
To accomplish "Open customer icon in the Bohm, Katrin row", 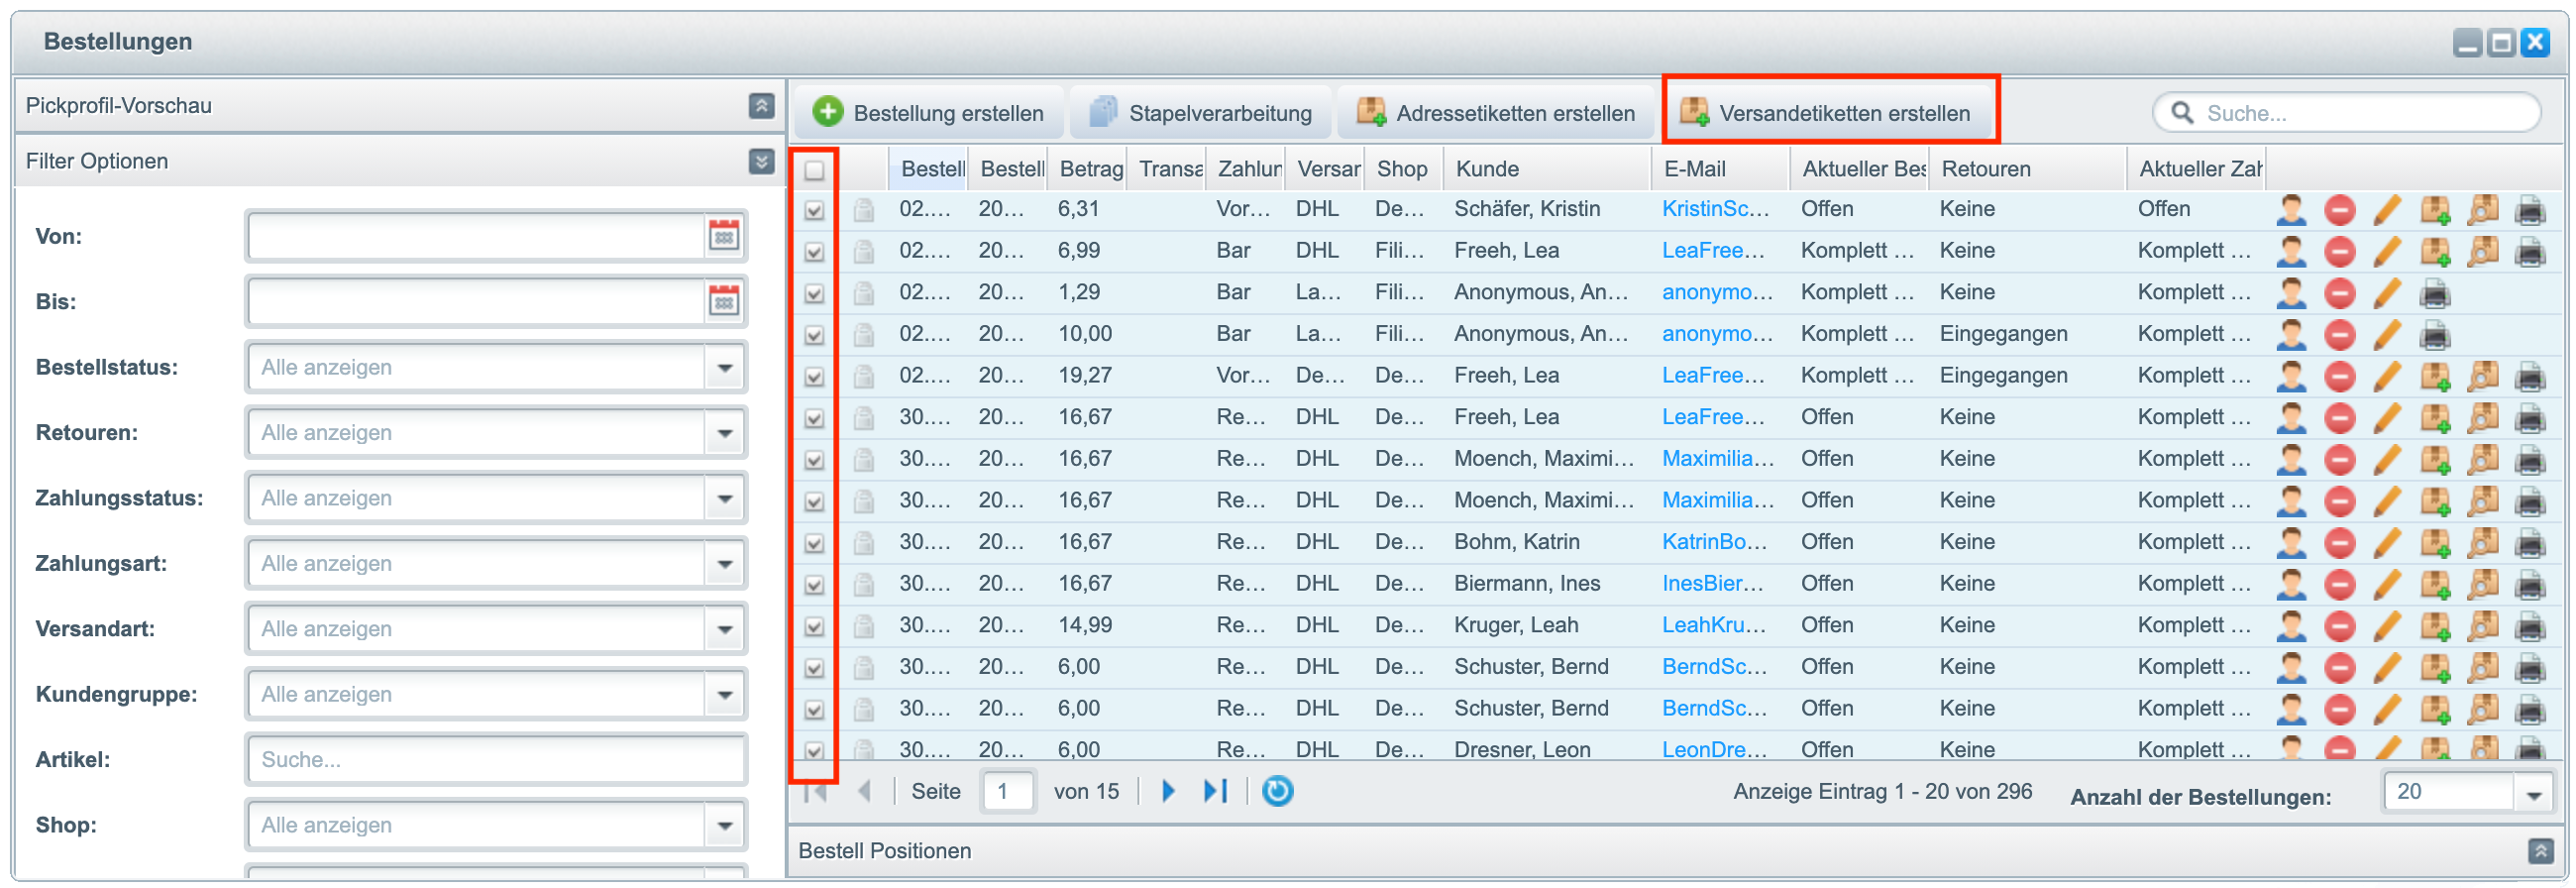I will point(2290,542).
